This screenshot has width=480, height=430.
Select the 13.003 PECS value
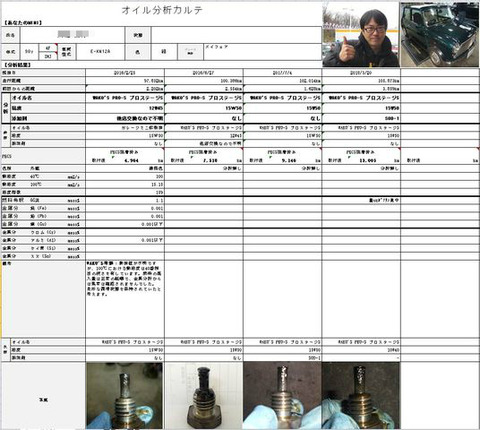pos(368,160)
